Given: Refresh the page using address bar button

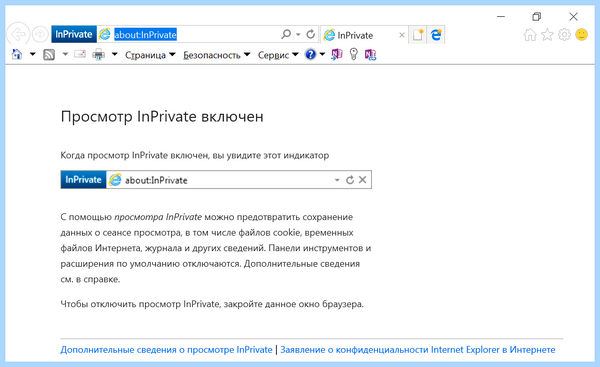Looking at the screenshot, I should pyautogui.click(x=311, y=34).
